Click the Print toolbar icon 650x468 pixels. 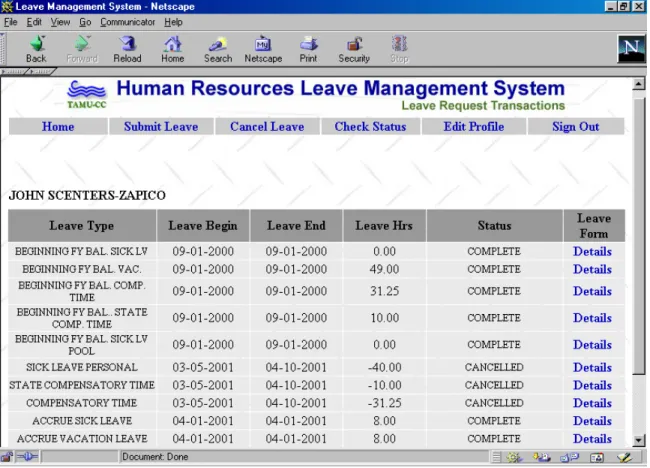point(308,49)
